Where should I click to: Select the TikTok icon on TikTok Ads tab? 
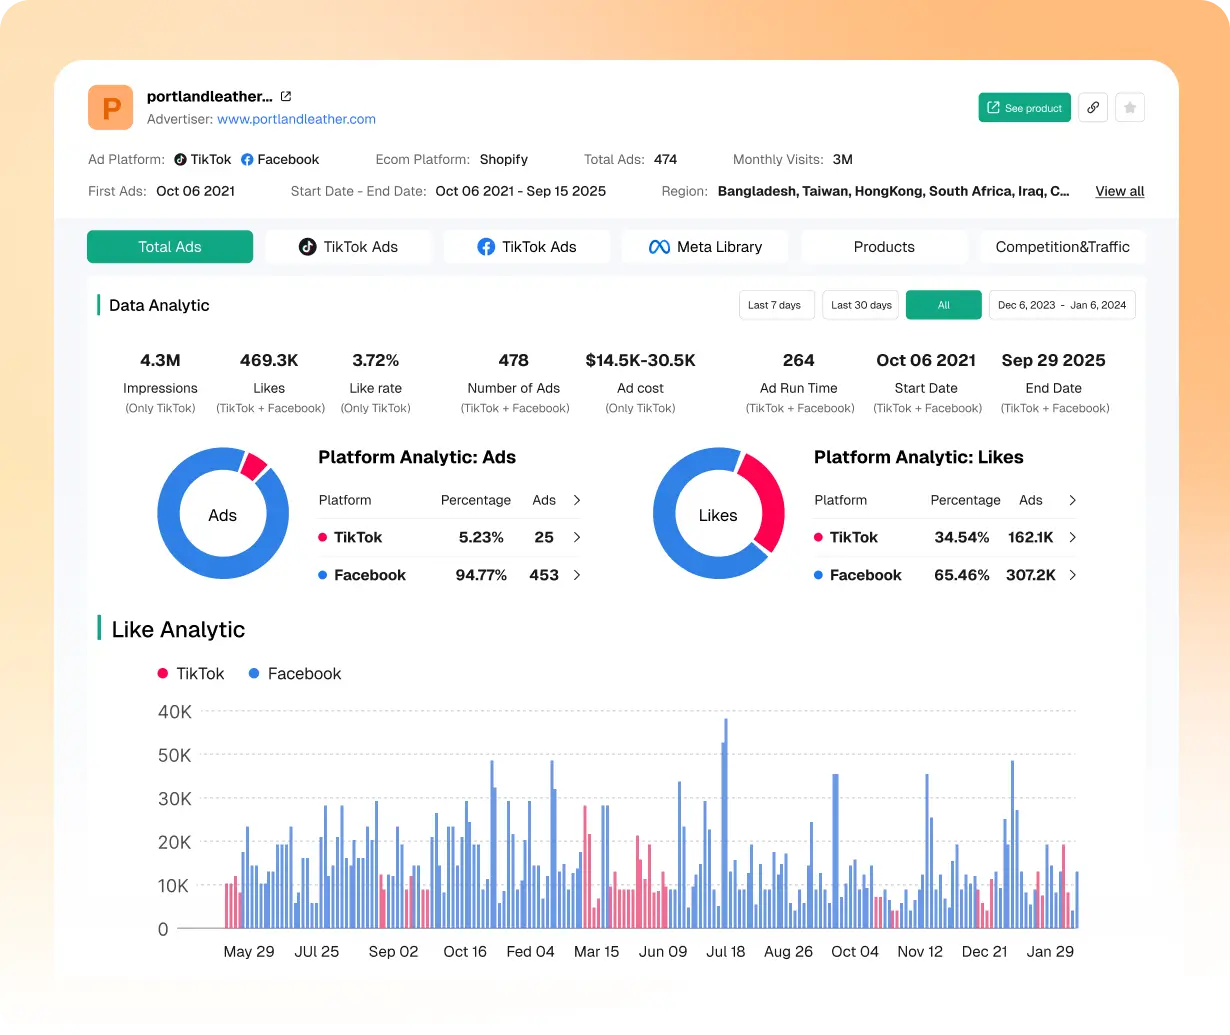(x=307, y=246)
